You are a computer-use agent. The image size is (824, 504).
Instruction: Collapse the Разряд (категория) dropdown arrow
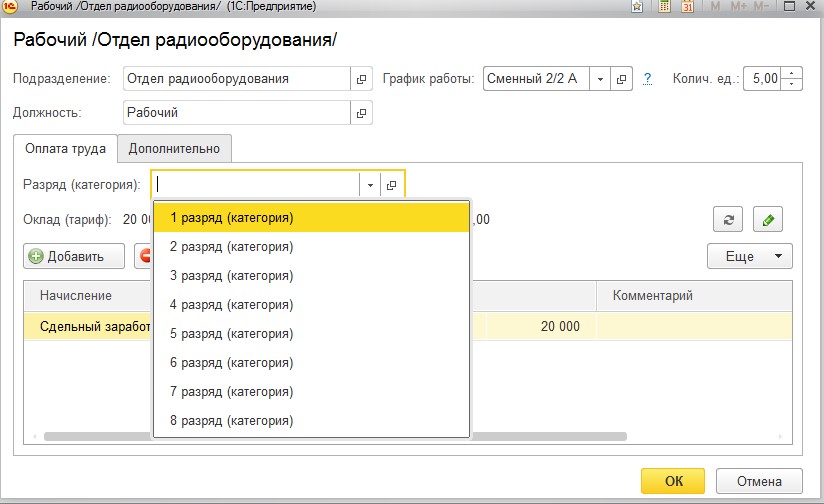pyautogui.click(x=370, y=185)
